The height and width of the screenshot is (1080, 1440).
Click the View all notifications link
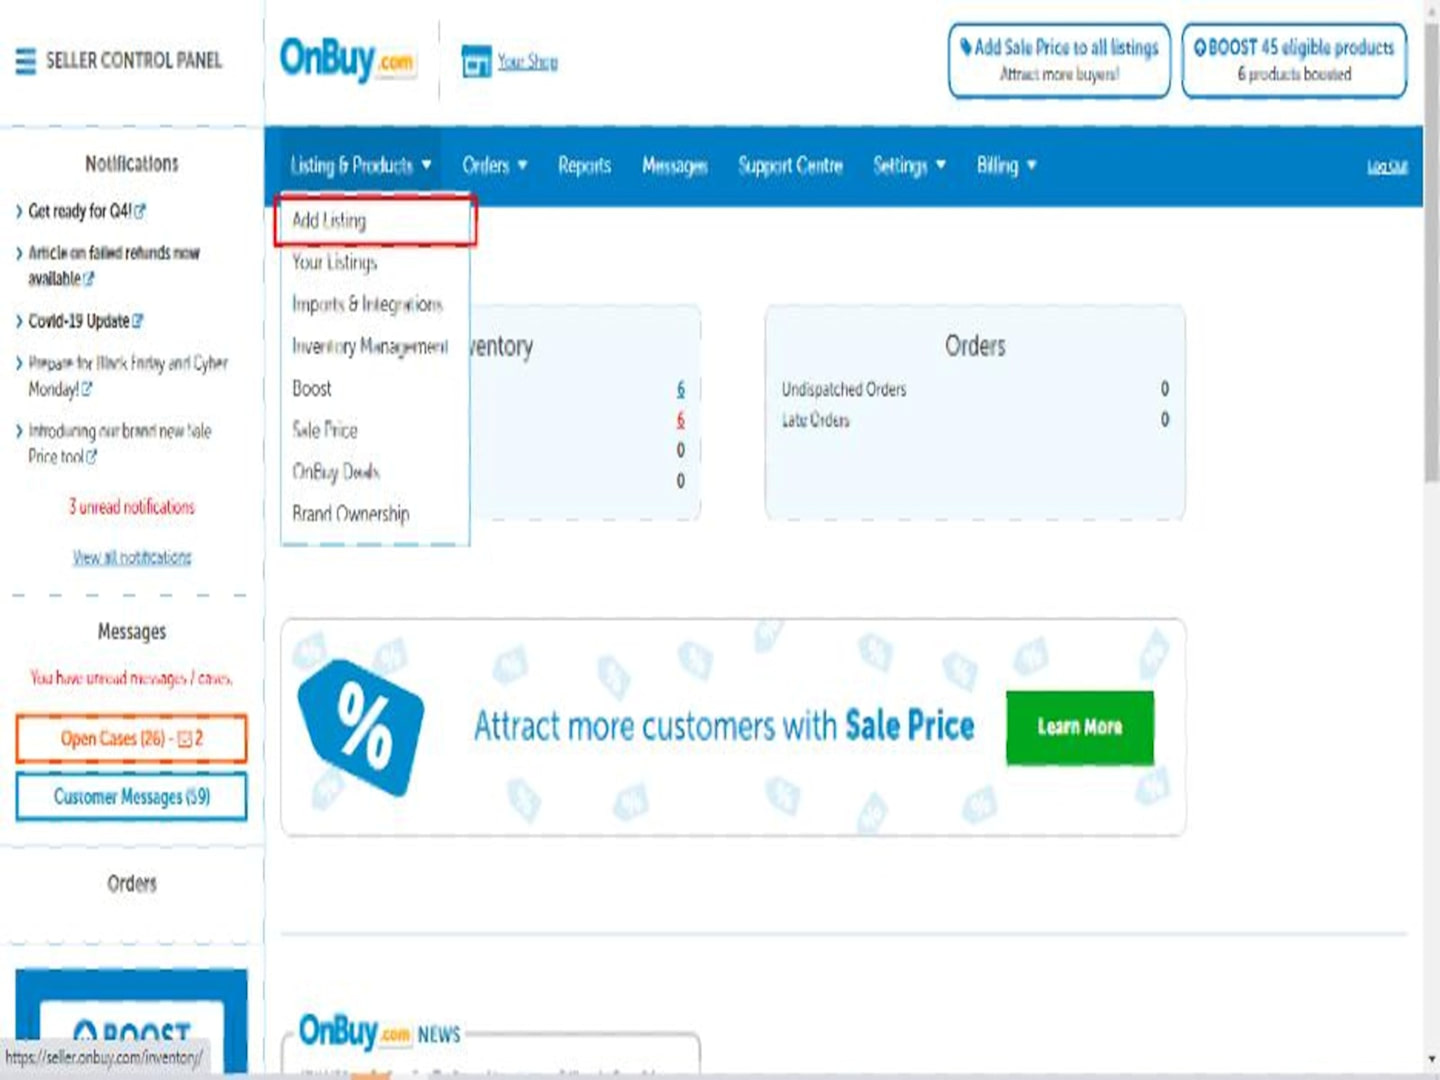(132, 557)
